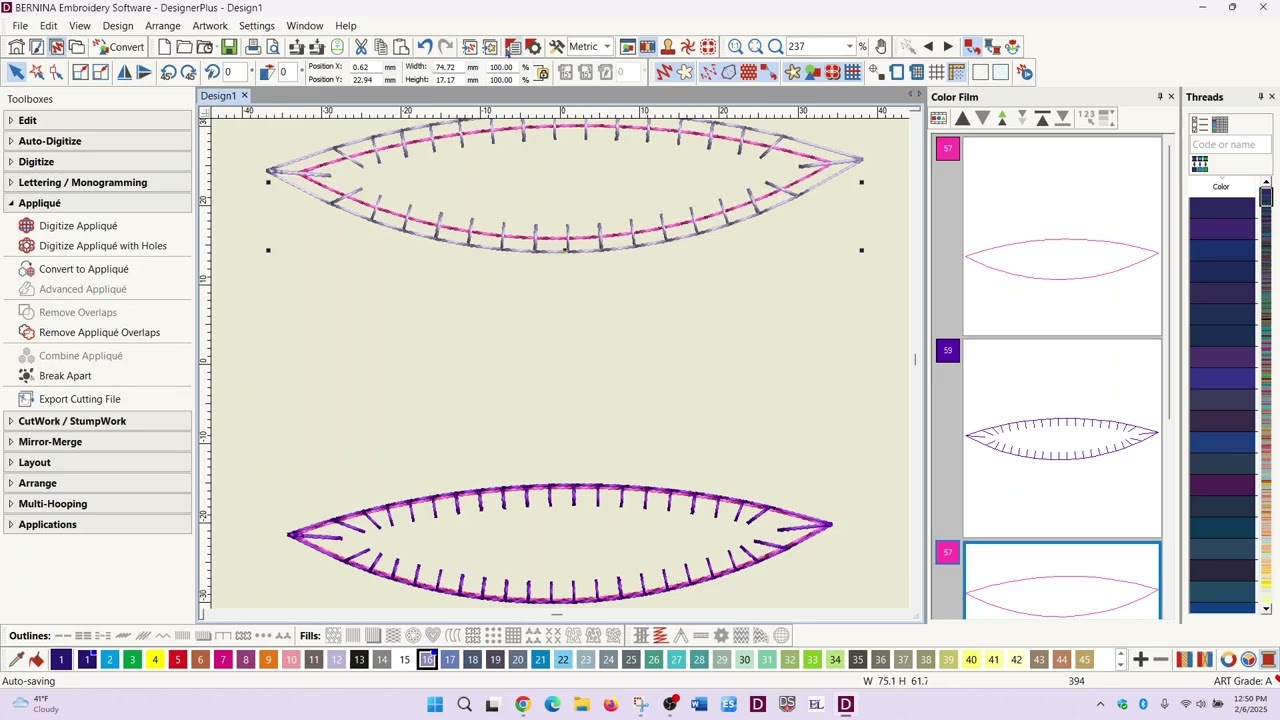Open Windows Start menu

point(435,705)
